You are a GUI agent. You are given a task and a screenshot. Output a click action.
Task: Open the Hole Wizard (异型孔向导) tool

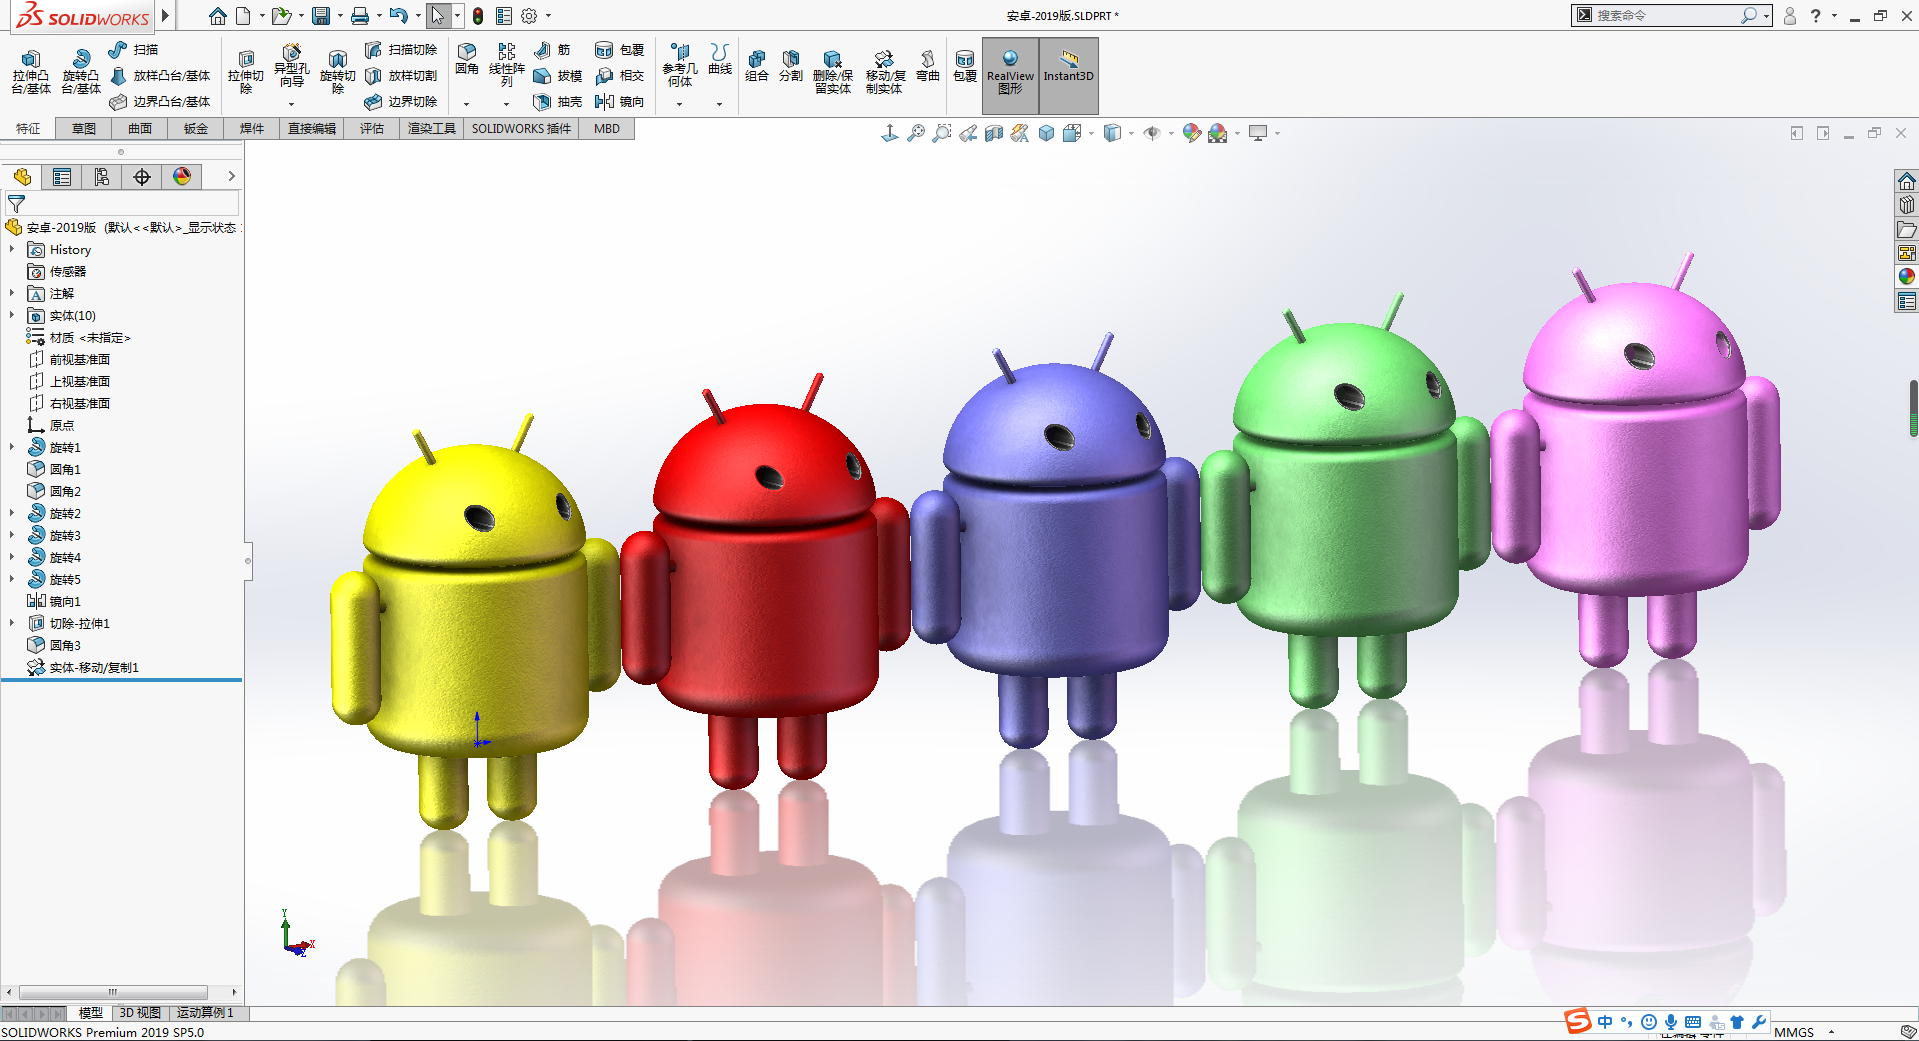coord(291,66)
